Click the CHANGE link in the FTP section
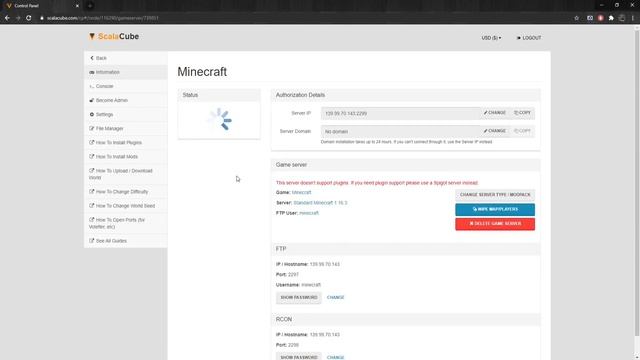 [x=336, y=298]
